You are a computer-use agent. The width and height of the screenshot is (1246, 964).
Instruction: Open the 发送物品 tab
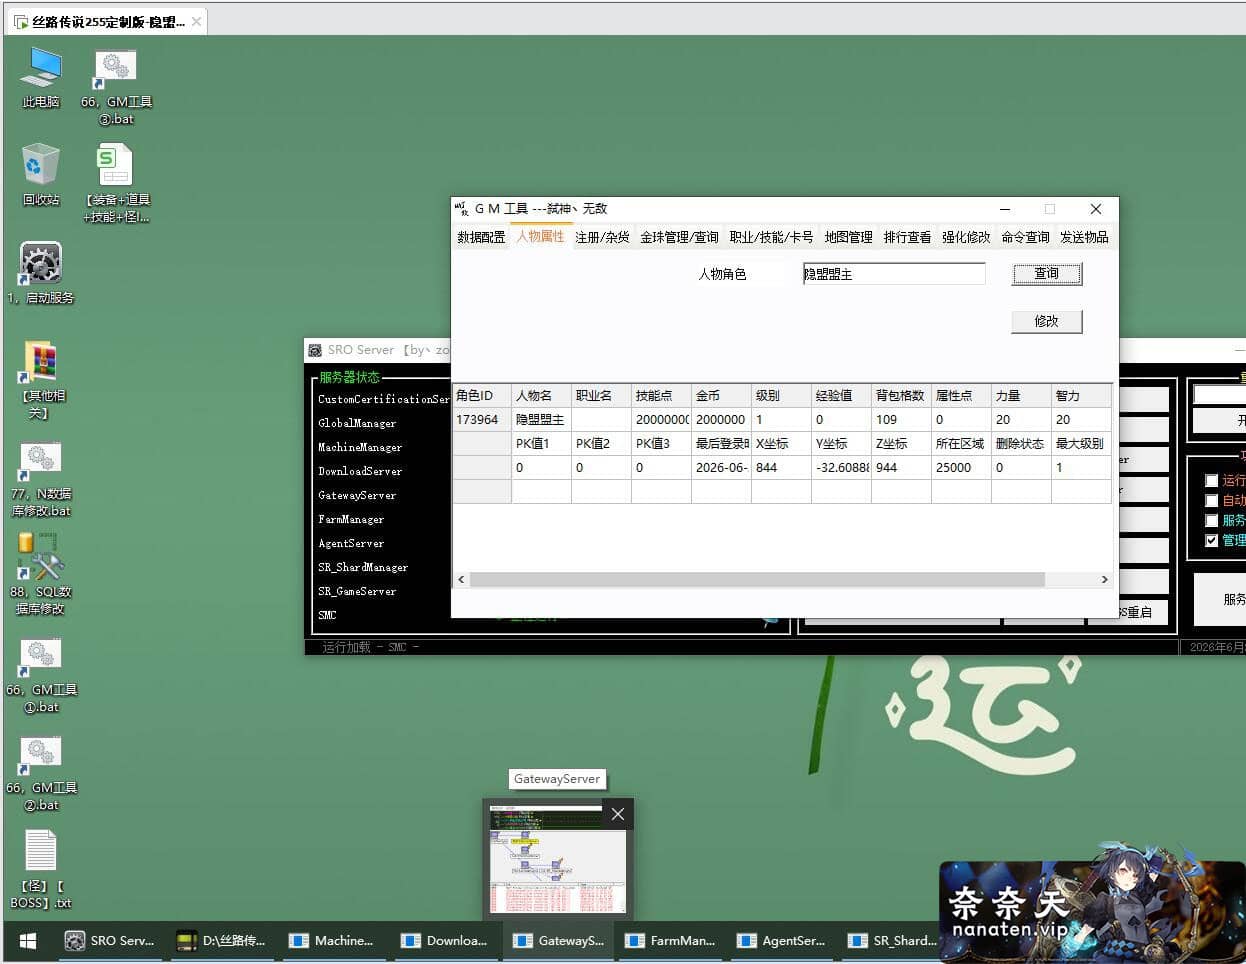tap(1084, 237)
